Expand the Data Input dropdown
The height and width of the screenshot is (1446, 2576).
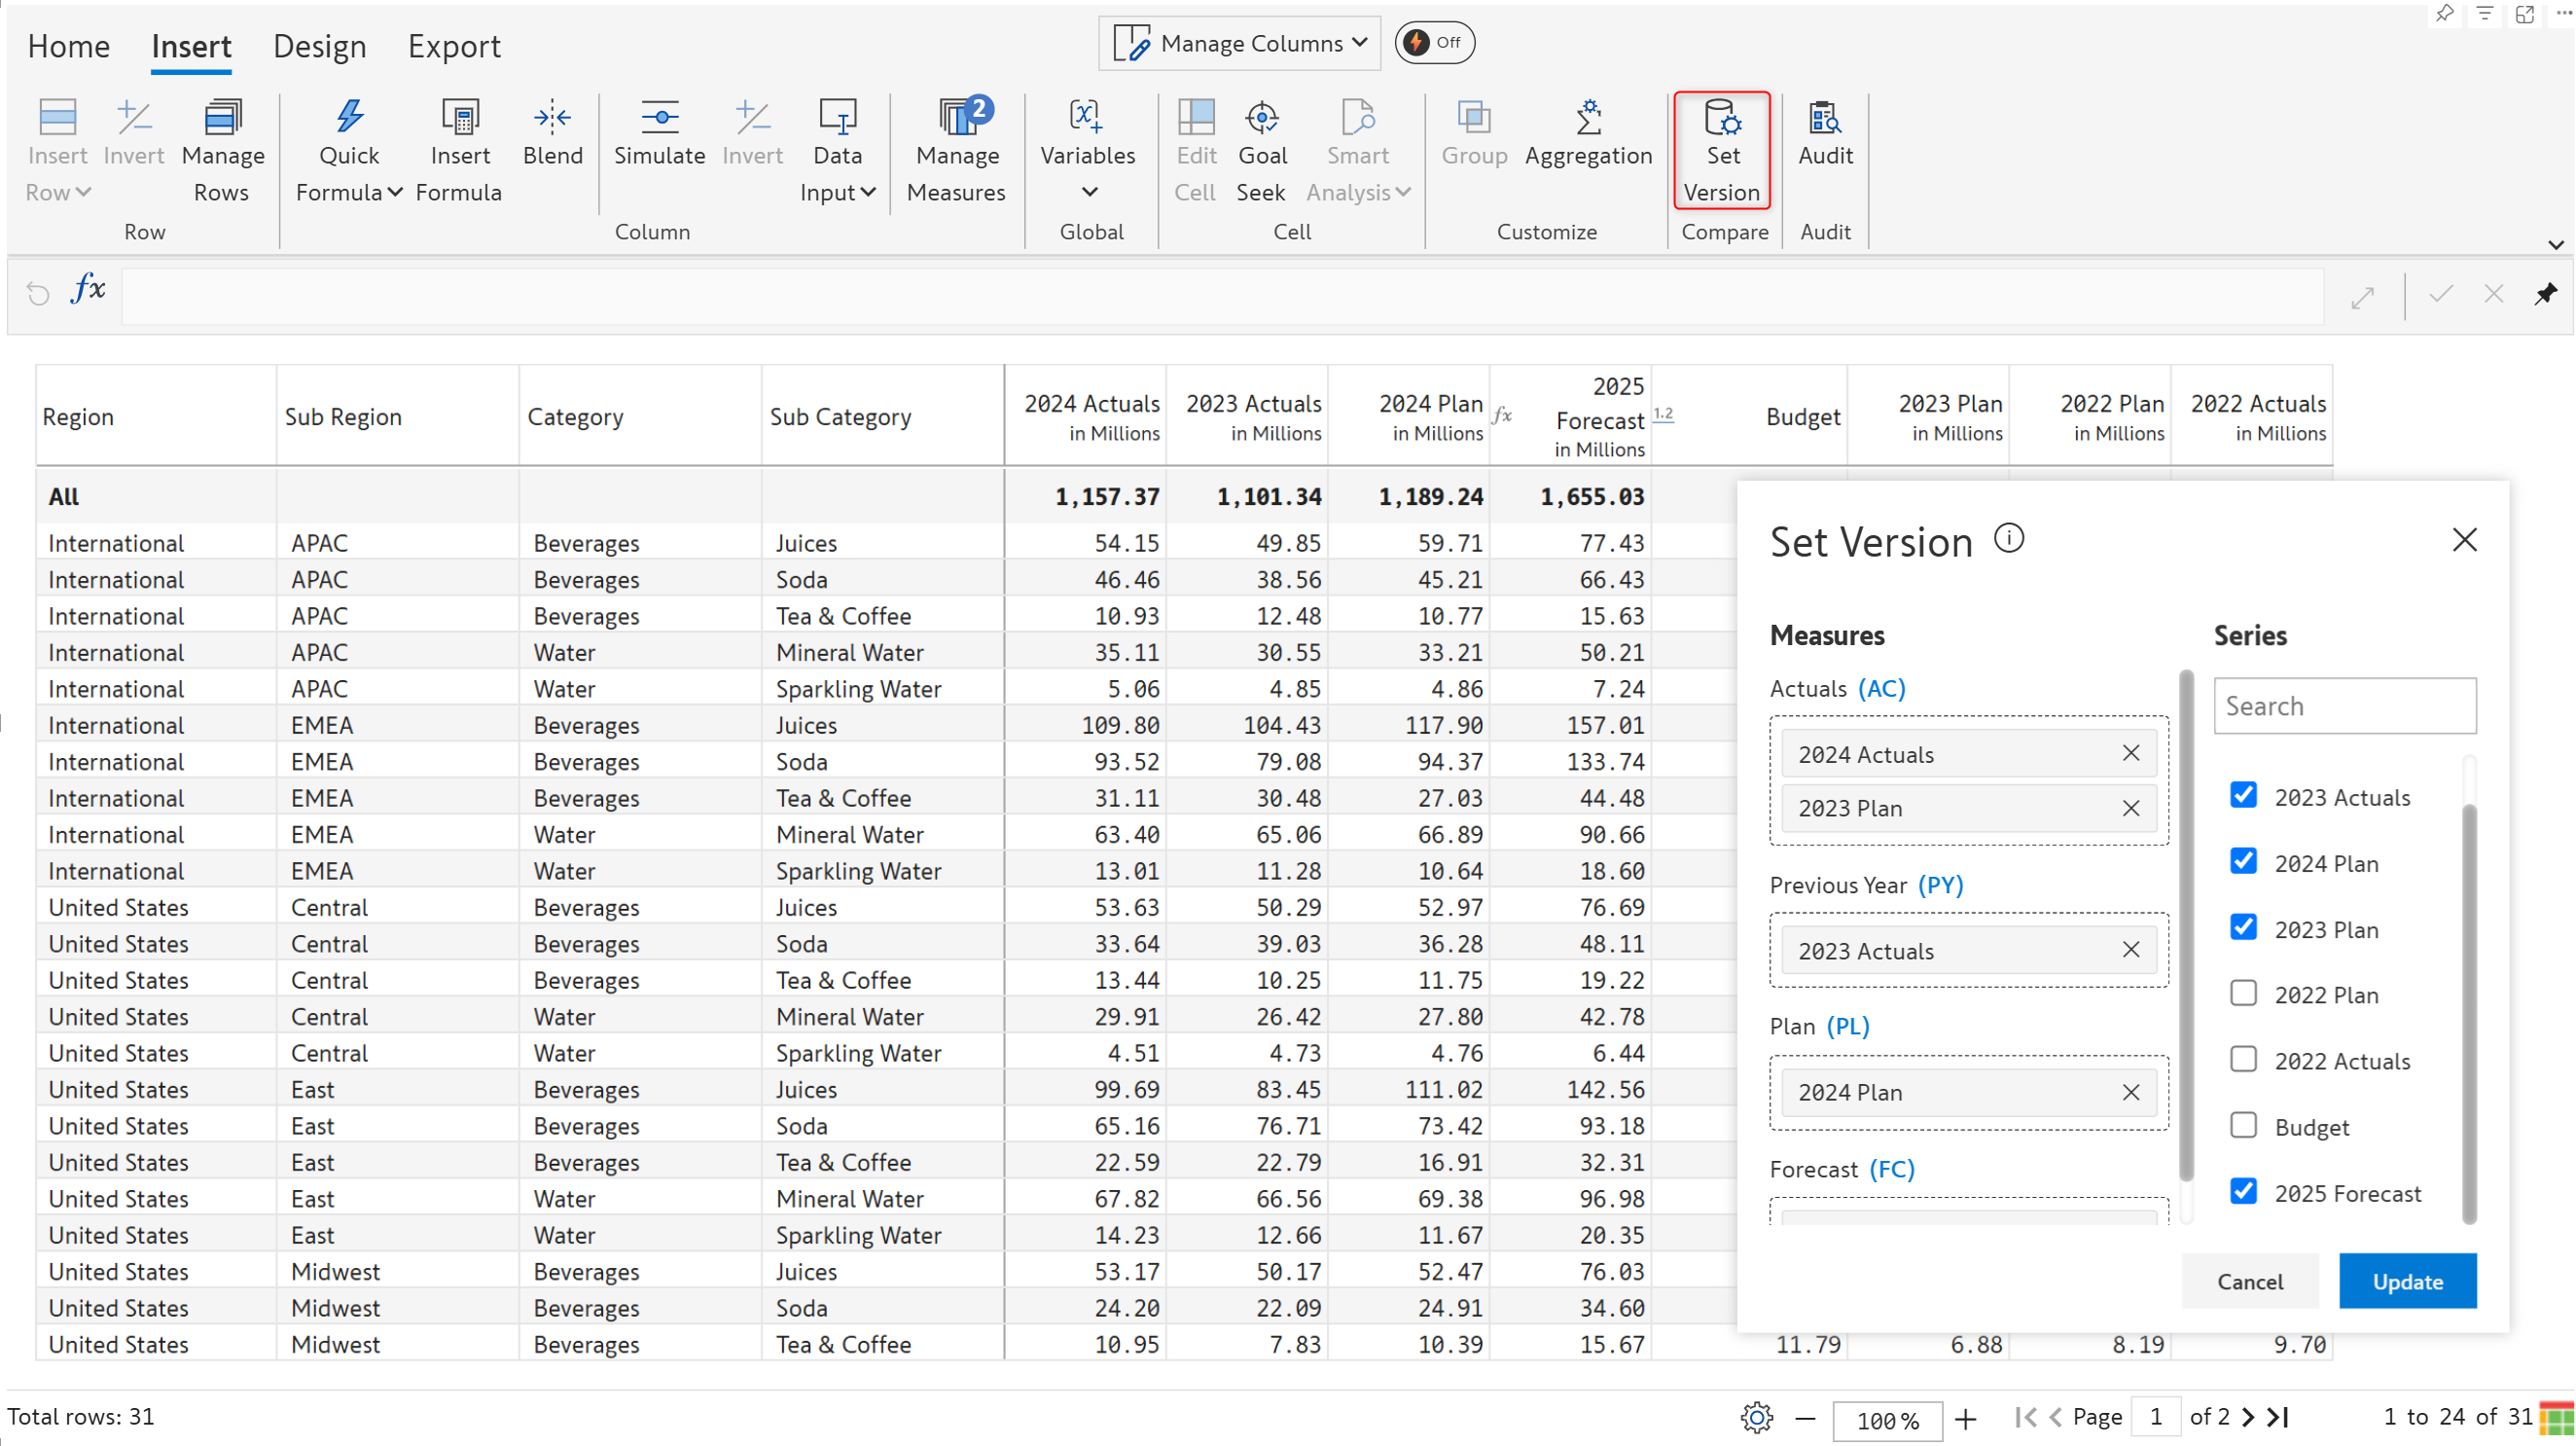[867, 192]
